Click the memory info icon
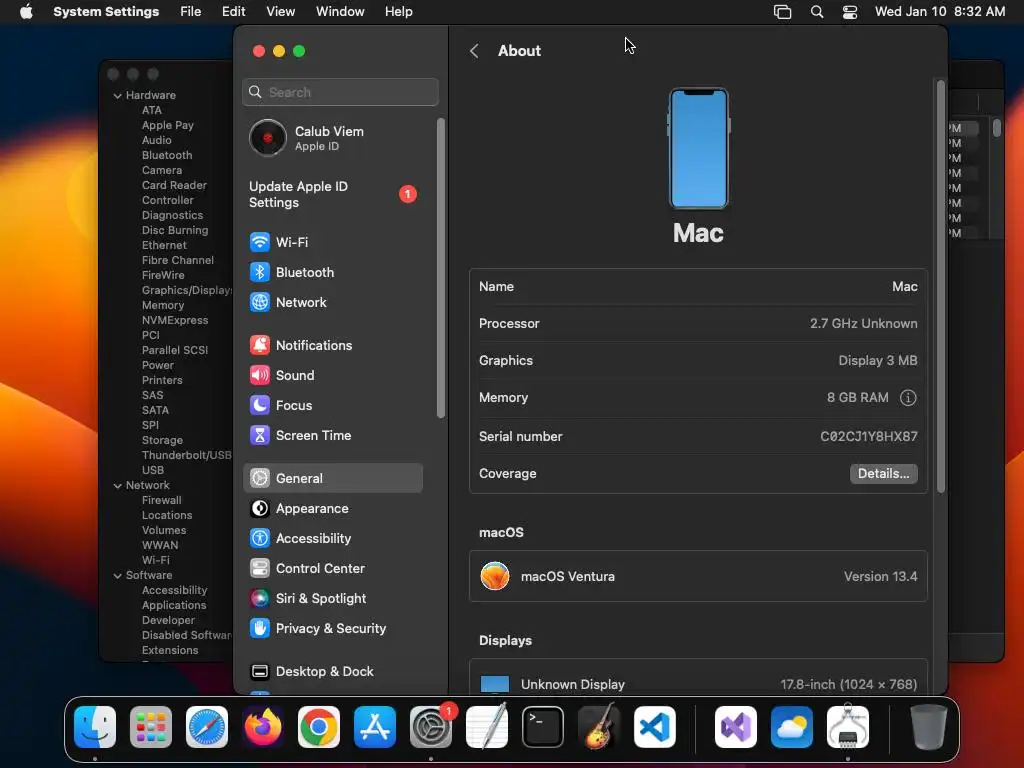The height and width of the screenshot is (768, 1024). (908, 398)
